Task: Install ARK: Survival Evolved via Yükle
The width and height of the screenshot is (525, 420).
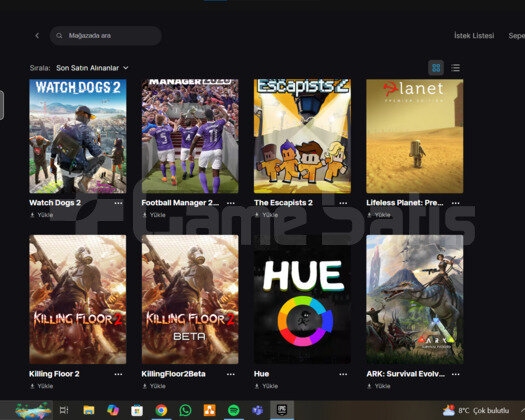Action: tap(379, 386)
